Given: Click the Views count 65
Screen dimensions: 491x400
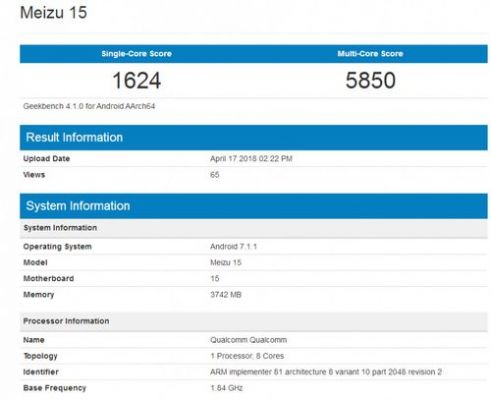Looking at the screenshot, I should click(215, 175).
